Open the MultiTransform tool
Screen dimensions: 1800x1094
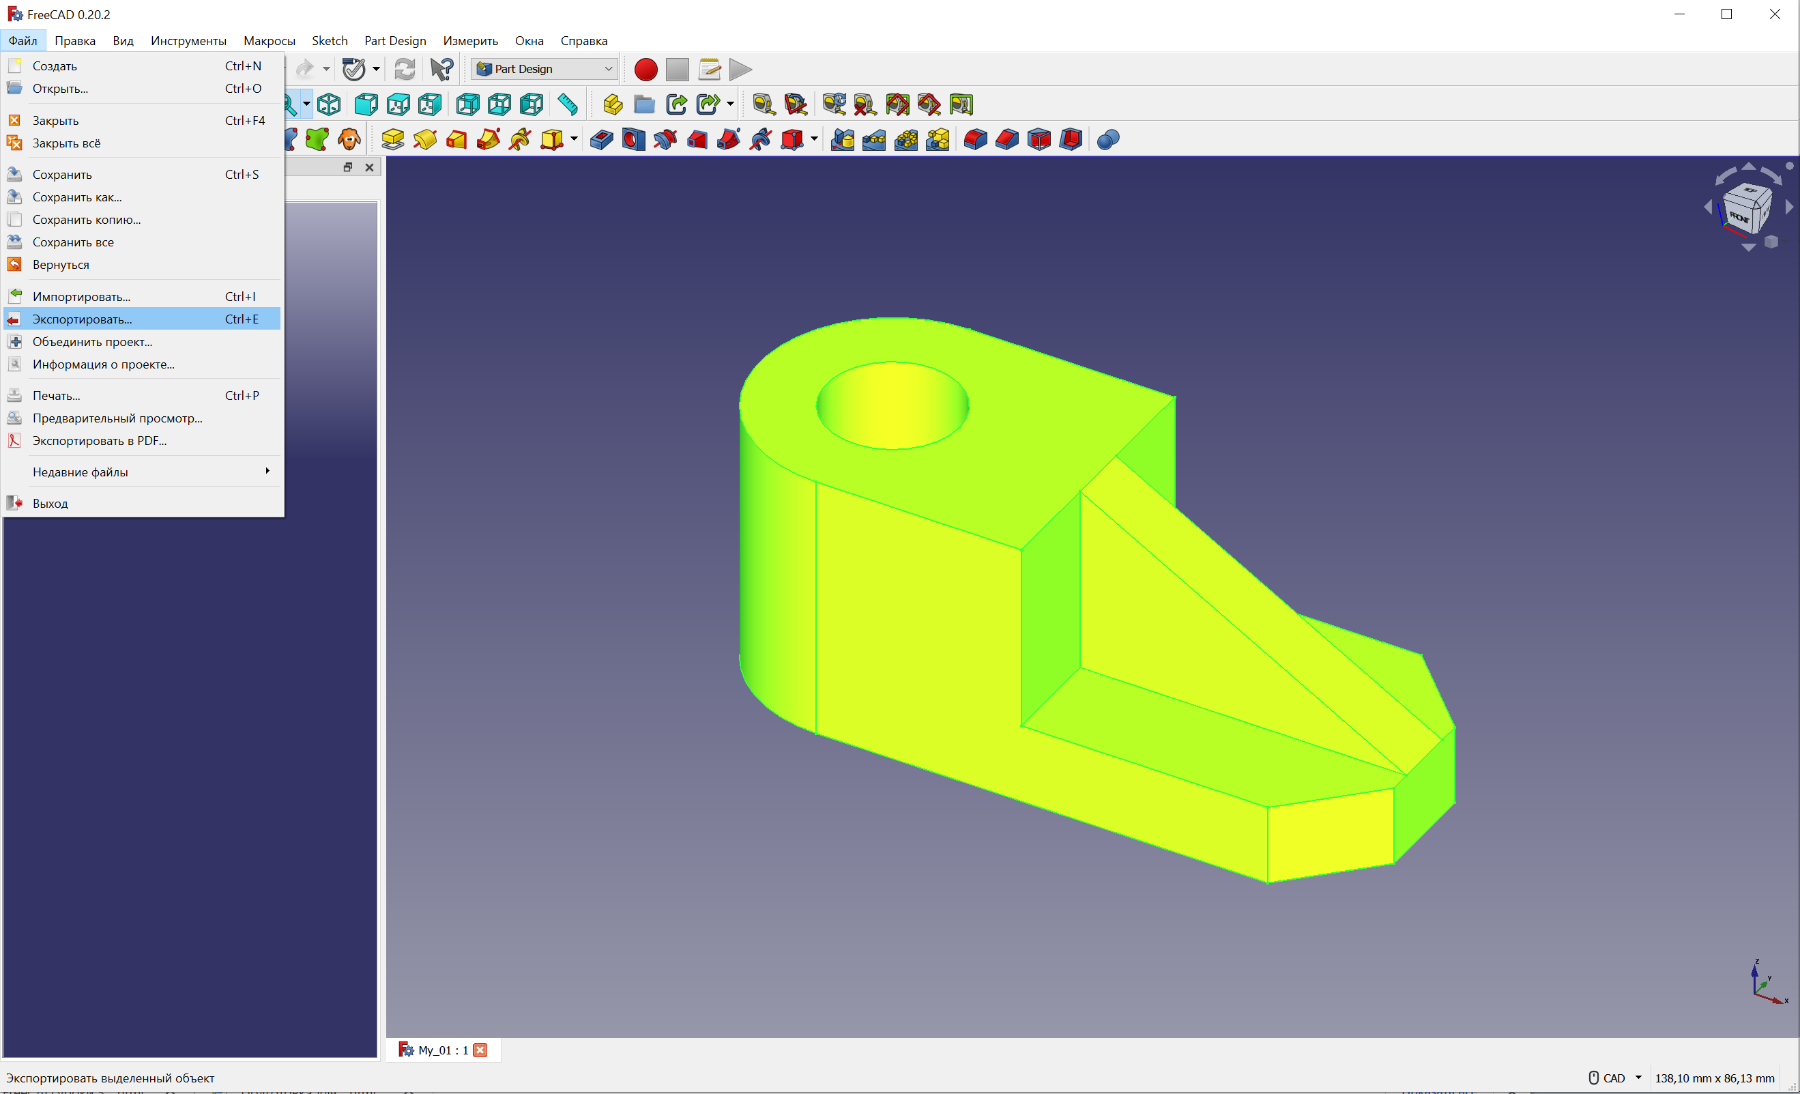click(938, 139)
